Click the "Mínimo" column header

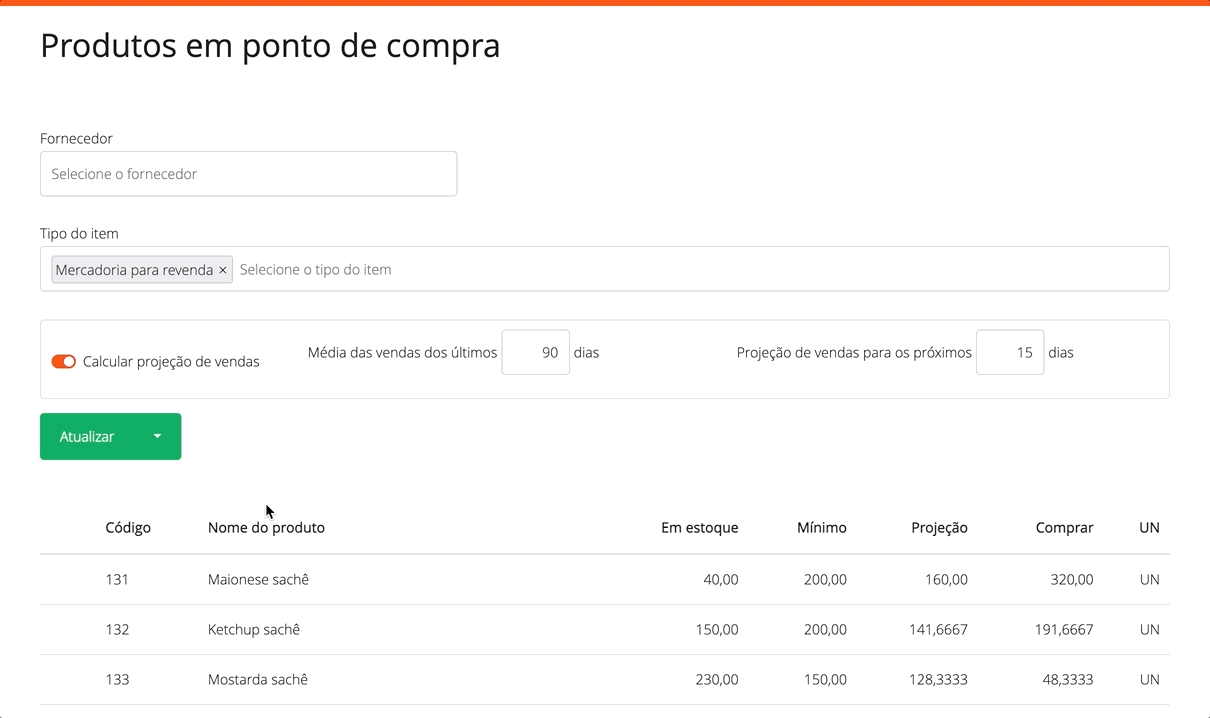[x=822, y=527]
